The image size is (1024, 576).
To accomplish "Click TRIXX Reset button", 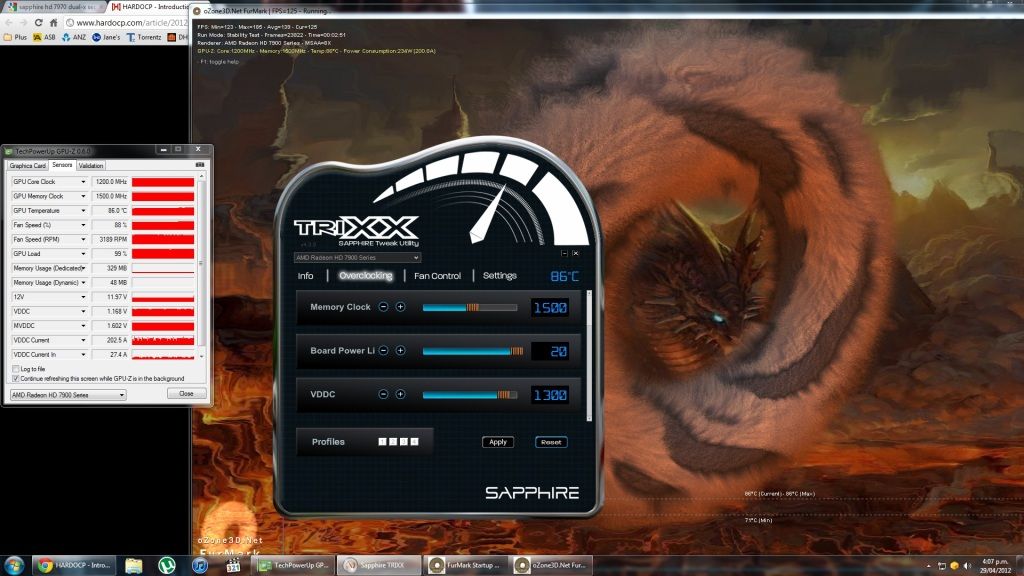I will pos(551,442).
